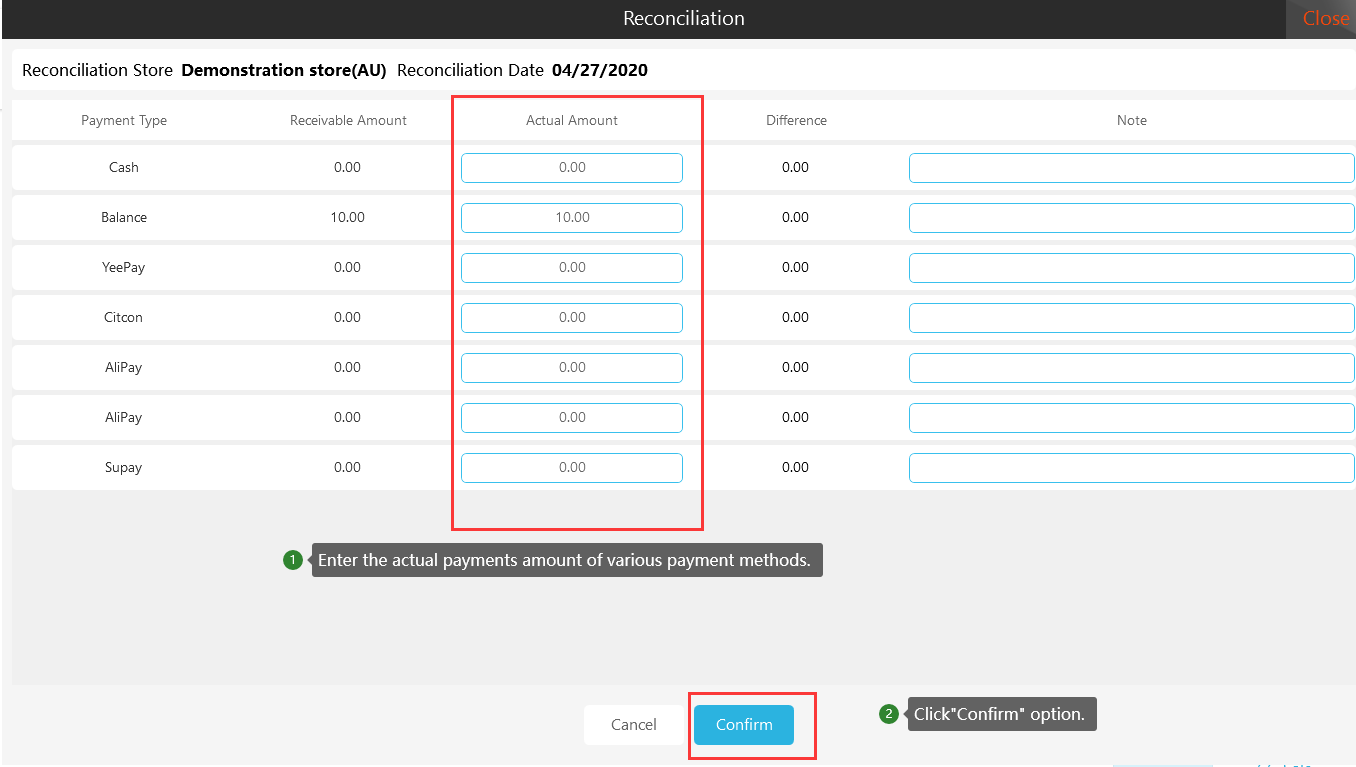1356x767 pixels.
Task: Select the lower AliPay note field
Action: click(x=1131, y=418)
